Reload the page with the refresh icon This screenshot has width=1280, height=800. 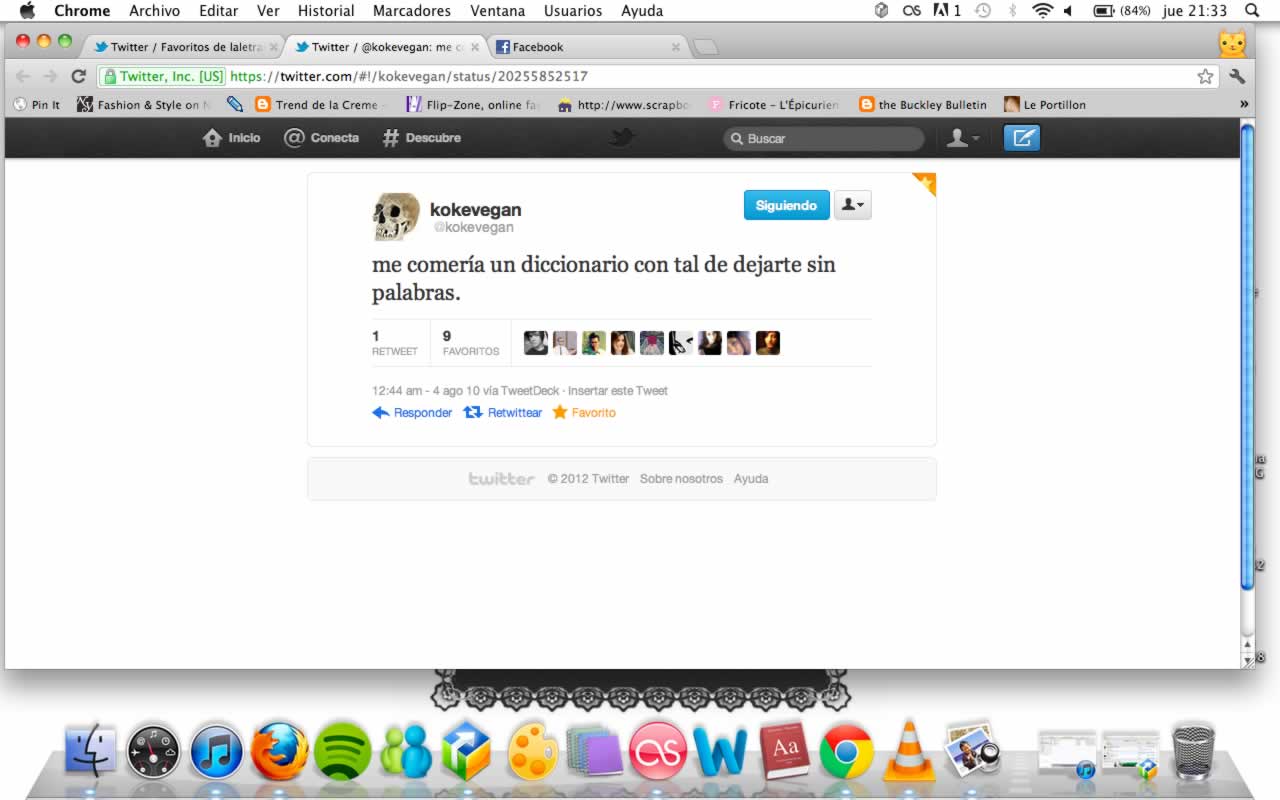[78, 76]
